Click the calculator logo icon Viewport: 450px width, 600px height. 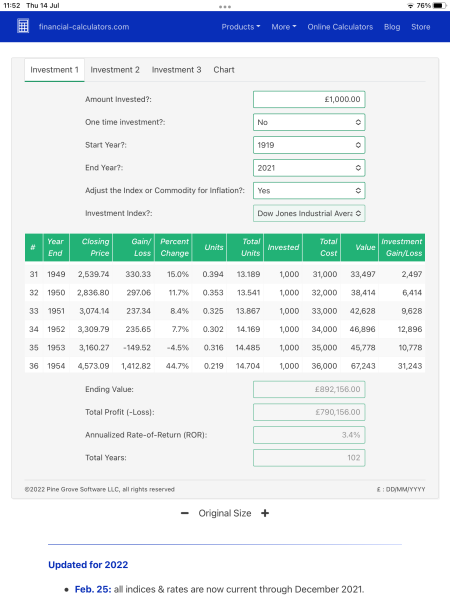tap(23, 26)
